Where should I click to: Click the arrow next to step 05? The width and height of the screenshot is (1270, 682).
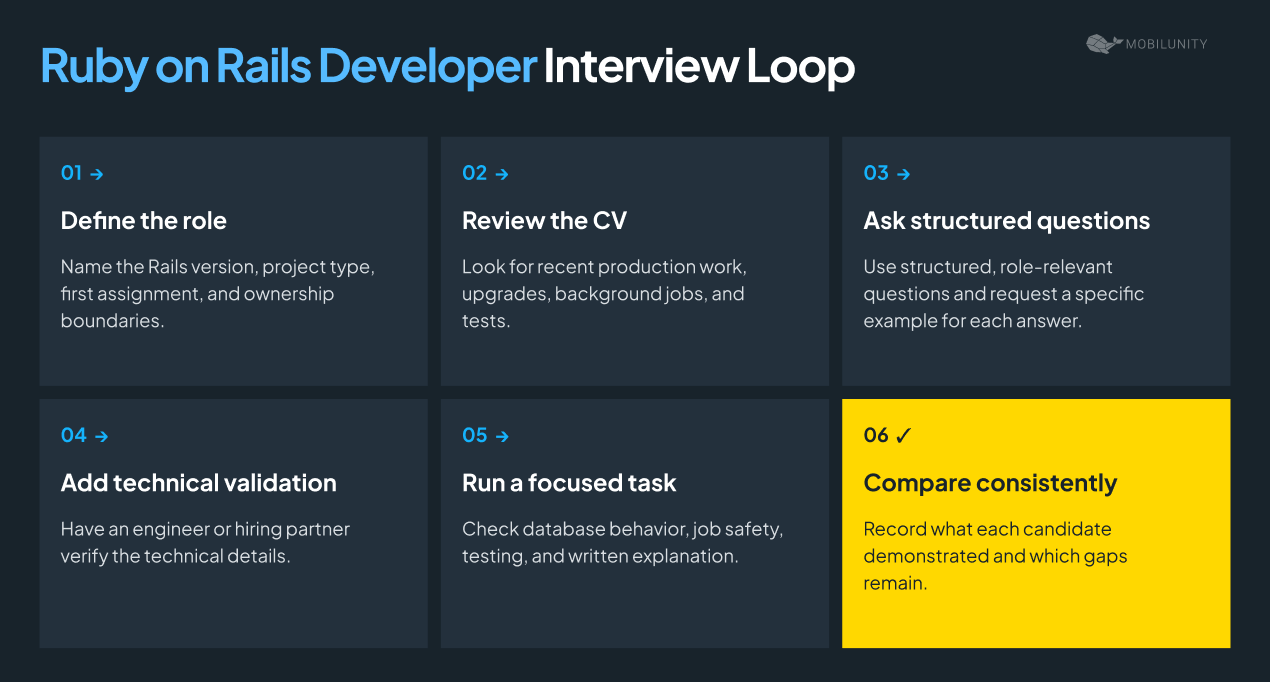point(502,436)
